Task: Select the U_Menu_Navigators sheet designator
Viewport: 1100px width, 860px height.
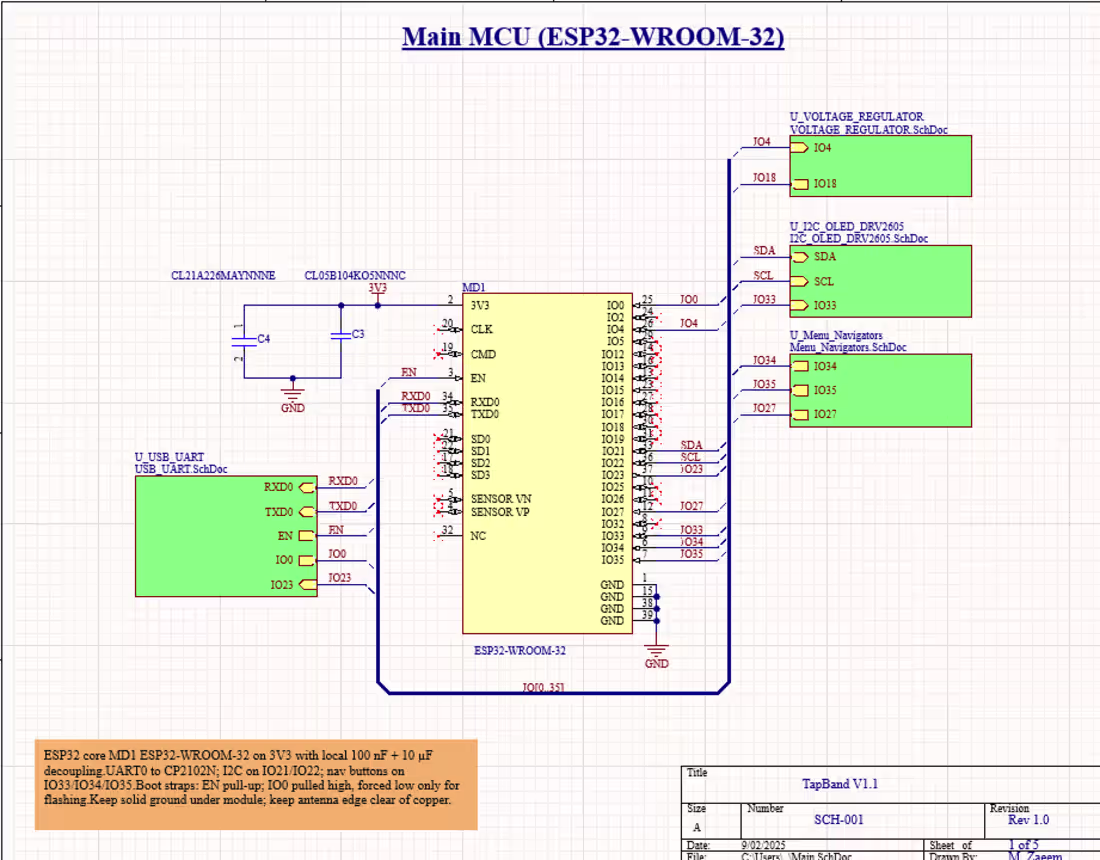Action: [x=836, y=335]
